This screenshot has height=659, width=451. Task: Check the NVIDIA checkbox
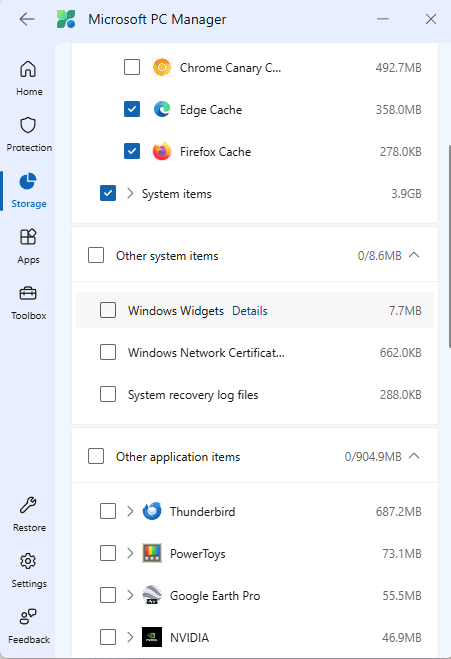pyautogui.click(x=108, y=637)
